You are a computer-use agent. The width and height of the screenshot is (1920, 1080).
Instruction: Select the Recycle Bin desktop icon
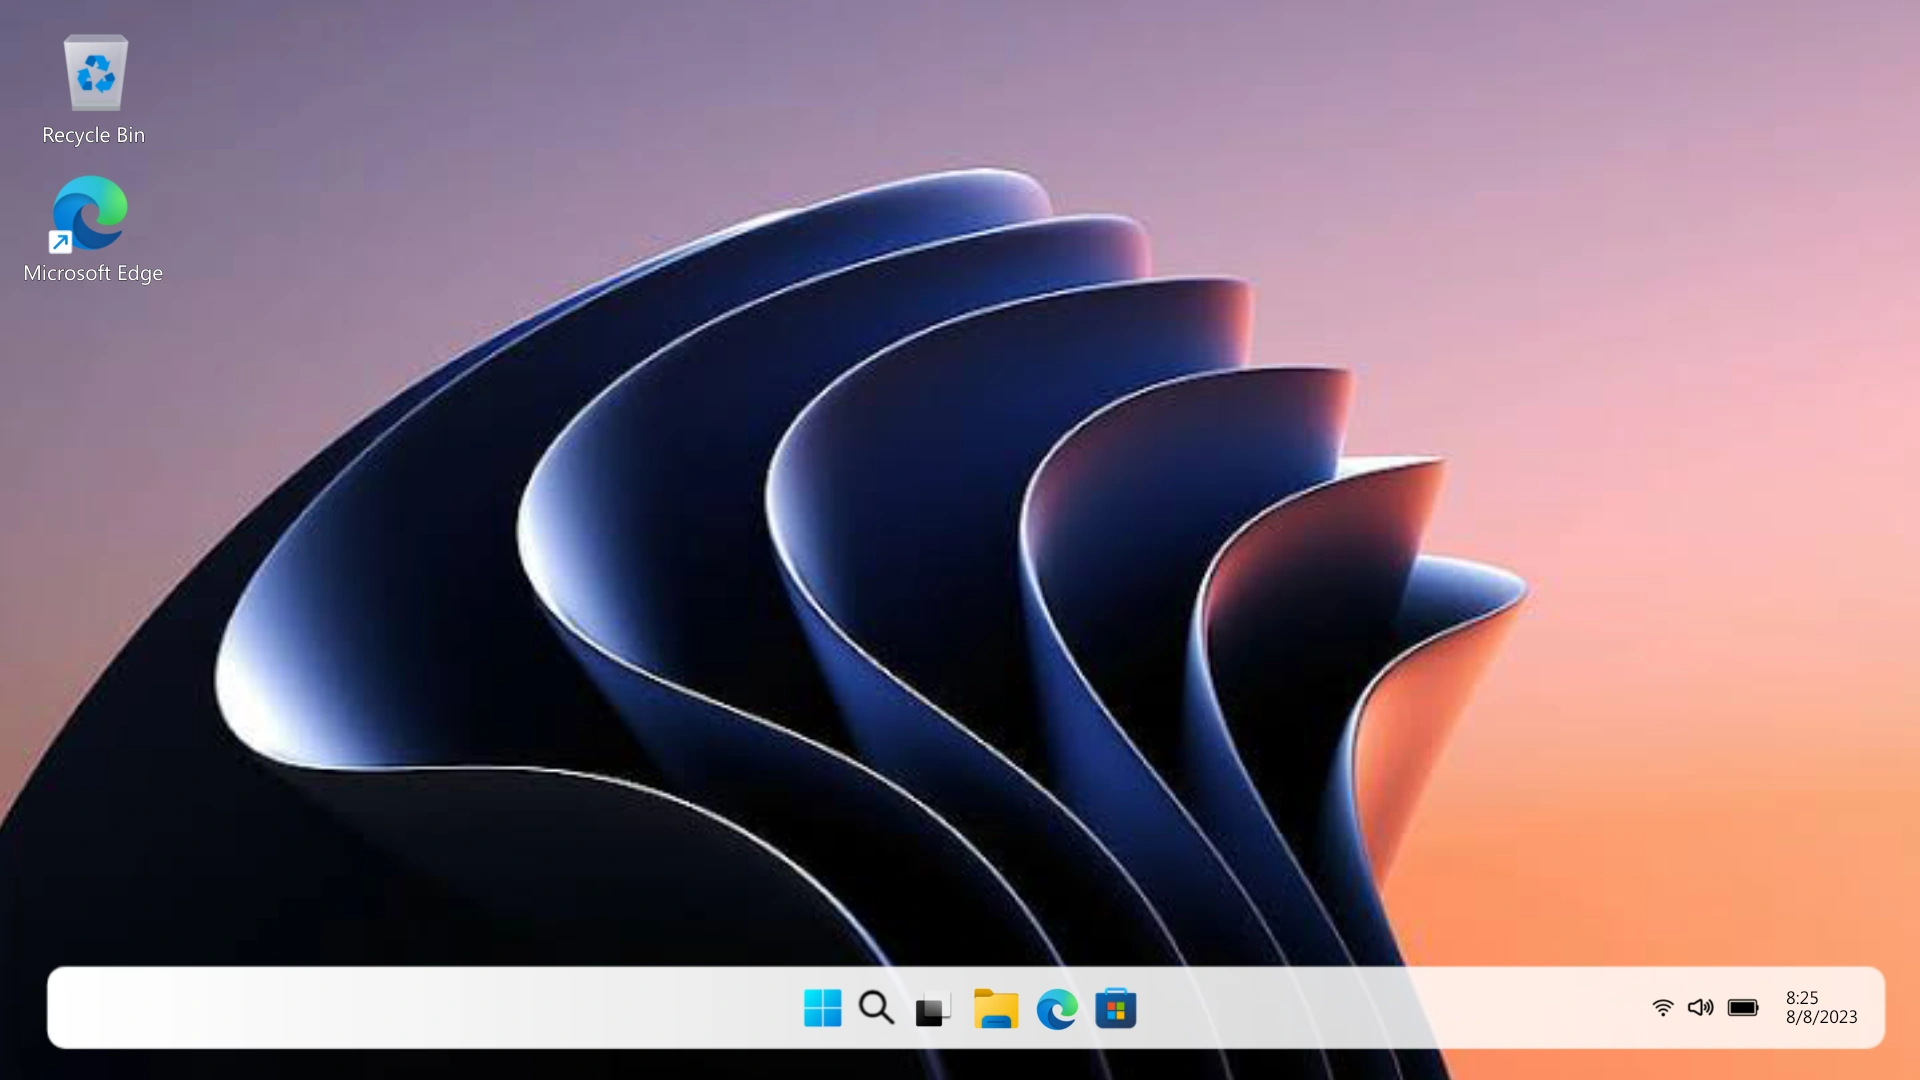pos(95,73)
